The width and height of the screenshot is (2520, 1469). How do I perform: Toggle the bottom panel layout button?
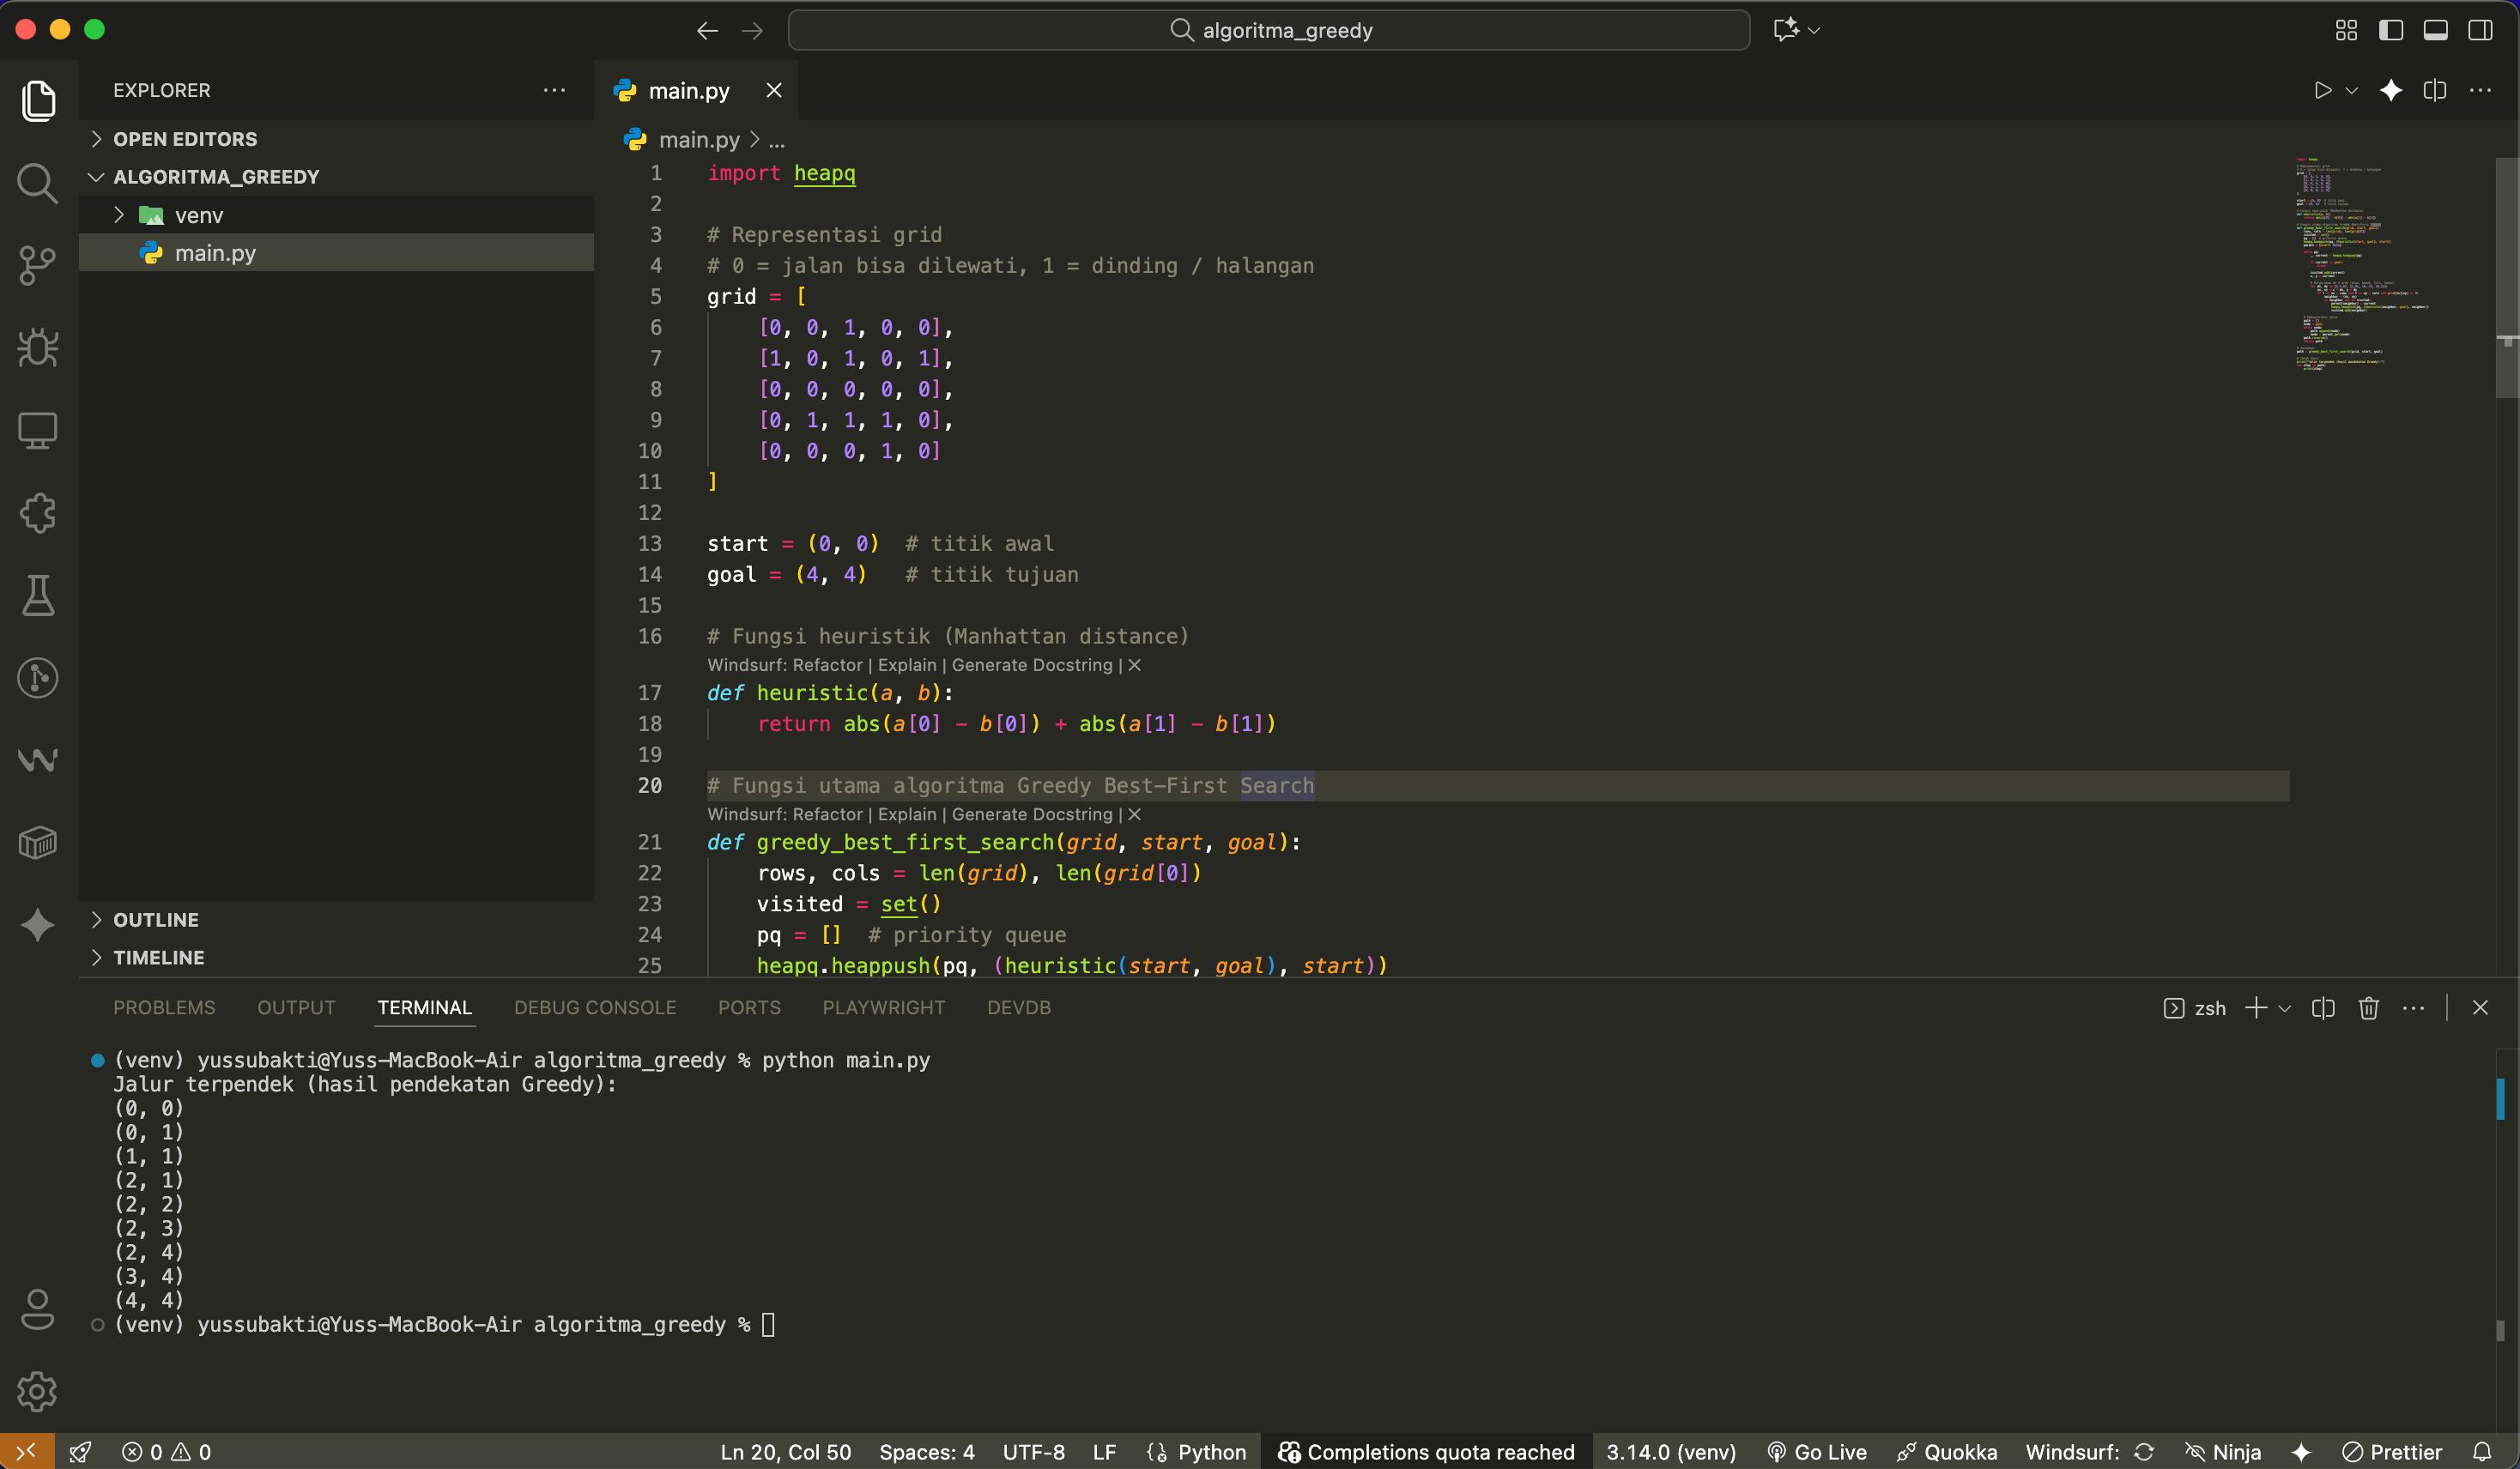2435,30
